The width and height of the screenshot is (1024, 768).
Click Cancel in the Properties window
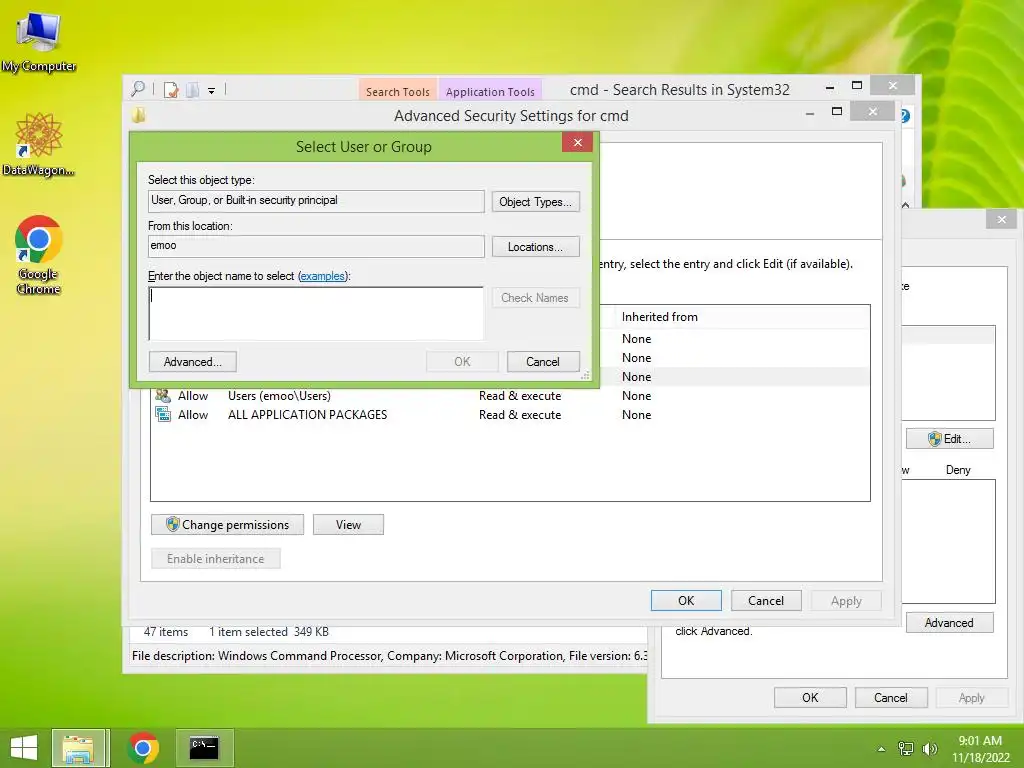(891, 697)
